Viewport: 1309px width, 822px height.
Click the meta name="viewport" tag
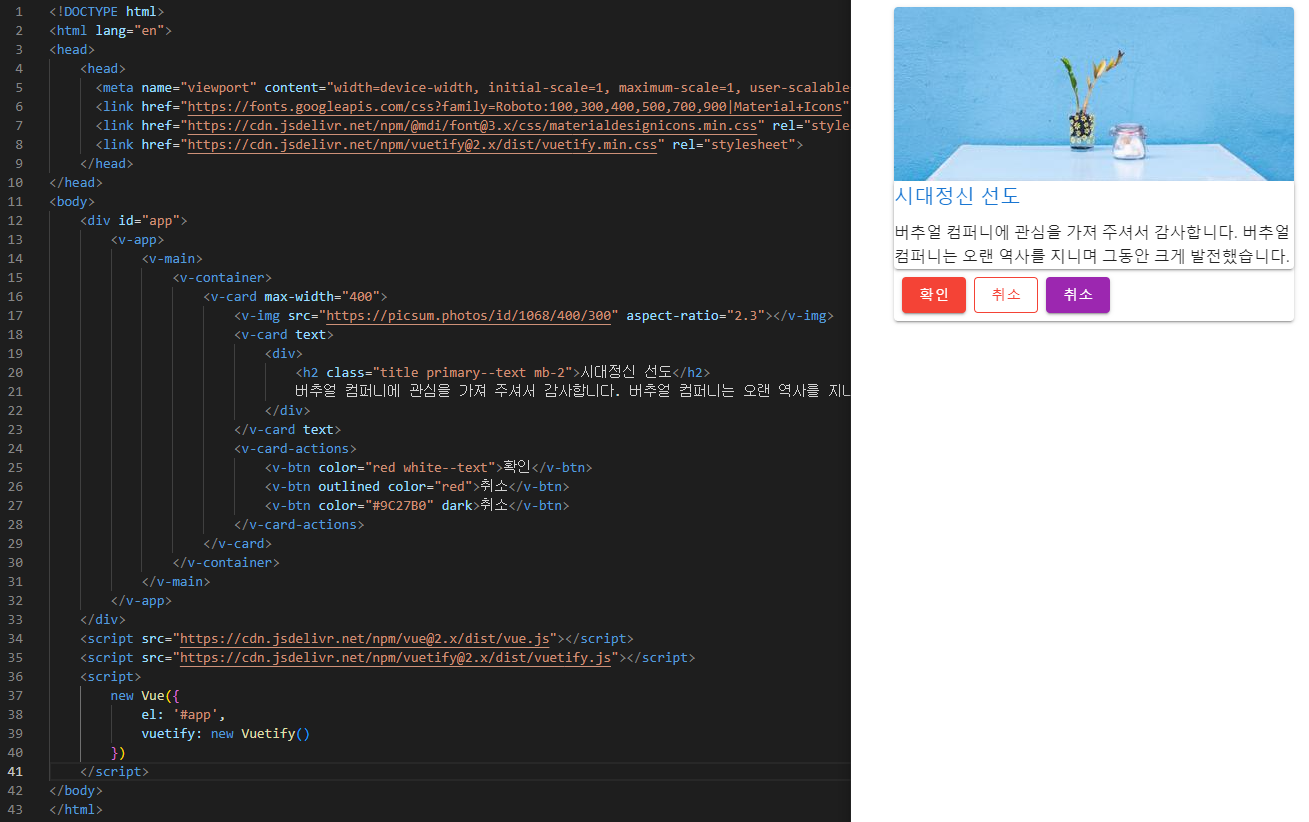click(472, 87)
